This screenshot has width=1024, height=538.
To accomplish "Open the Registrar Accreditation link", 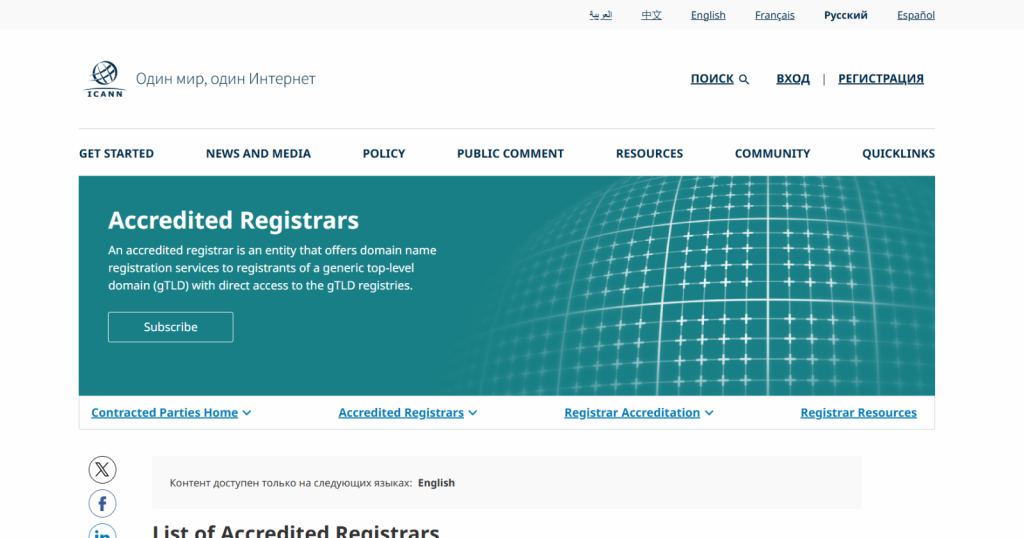I will point(632,413).
